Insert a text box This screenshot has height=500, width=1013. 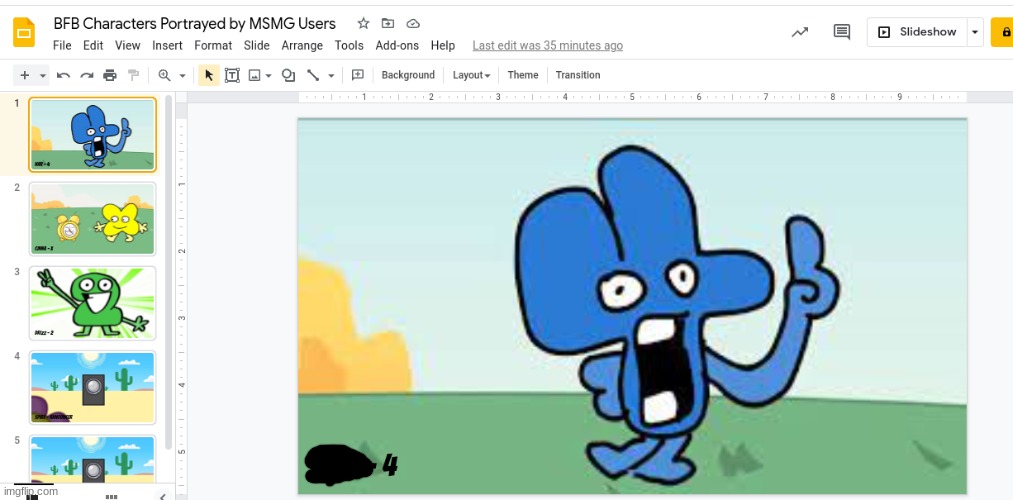point(232,76)
